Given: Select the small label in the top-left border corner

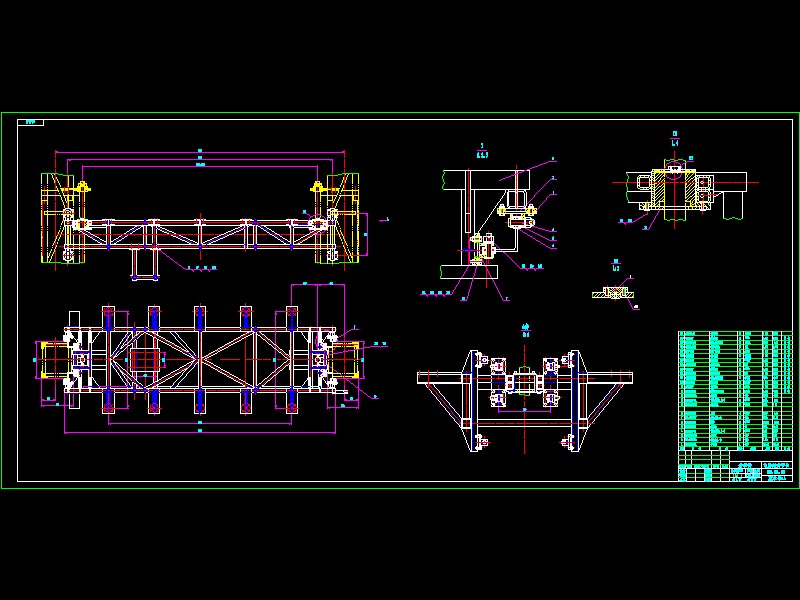Looking at the screenshot, I should click(x=30, y=120).
